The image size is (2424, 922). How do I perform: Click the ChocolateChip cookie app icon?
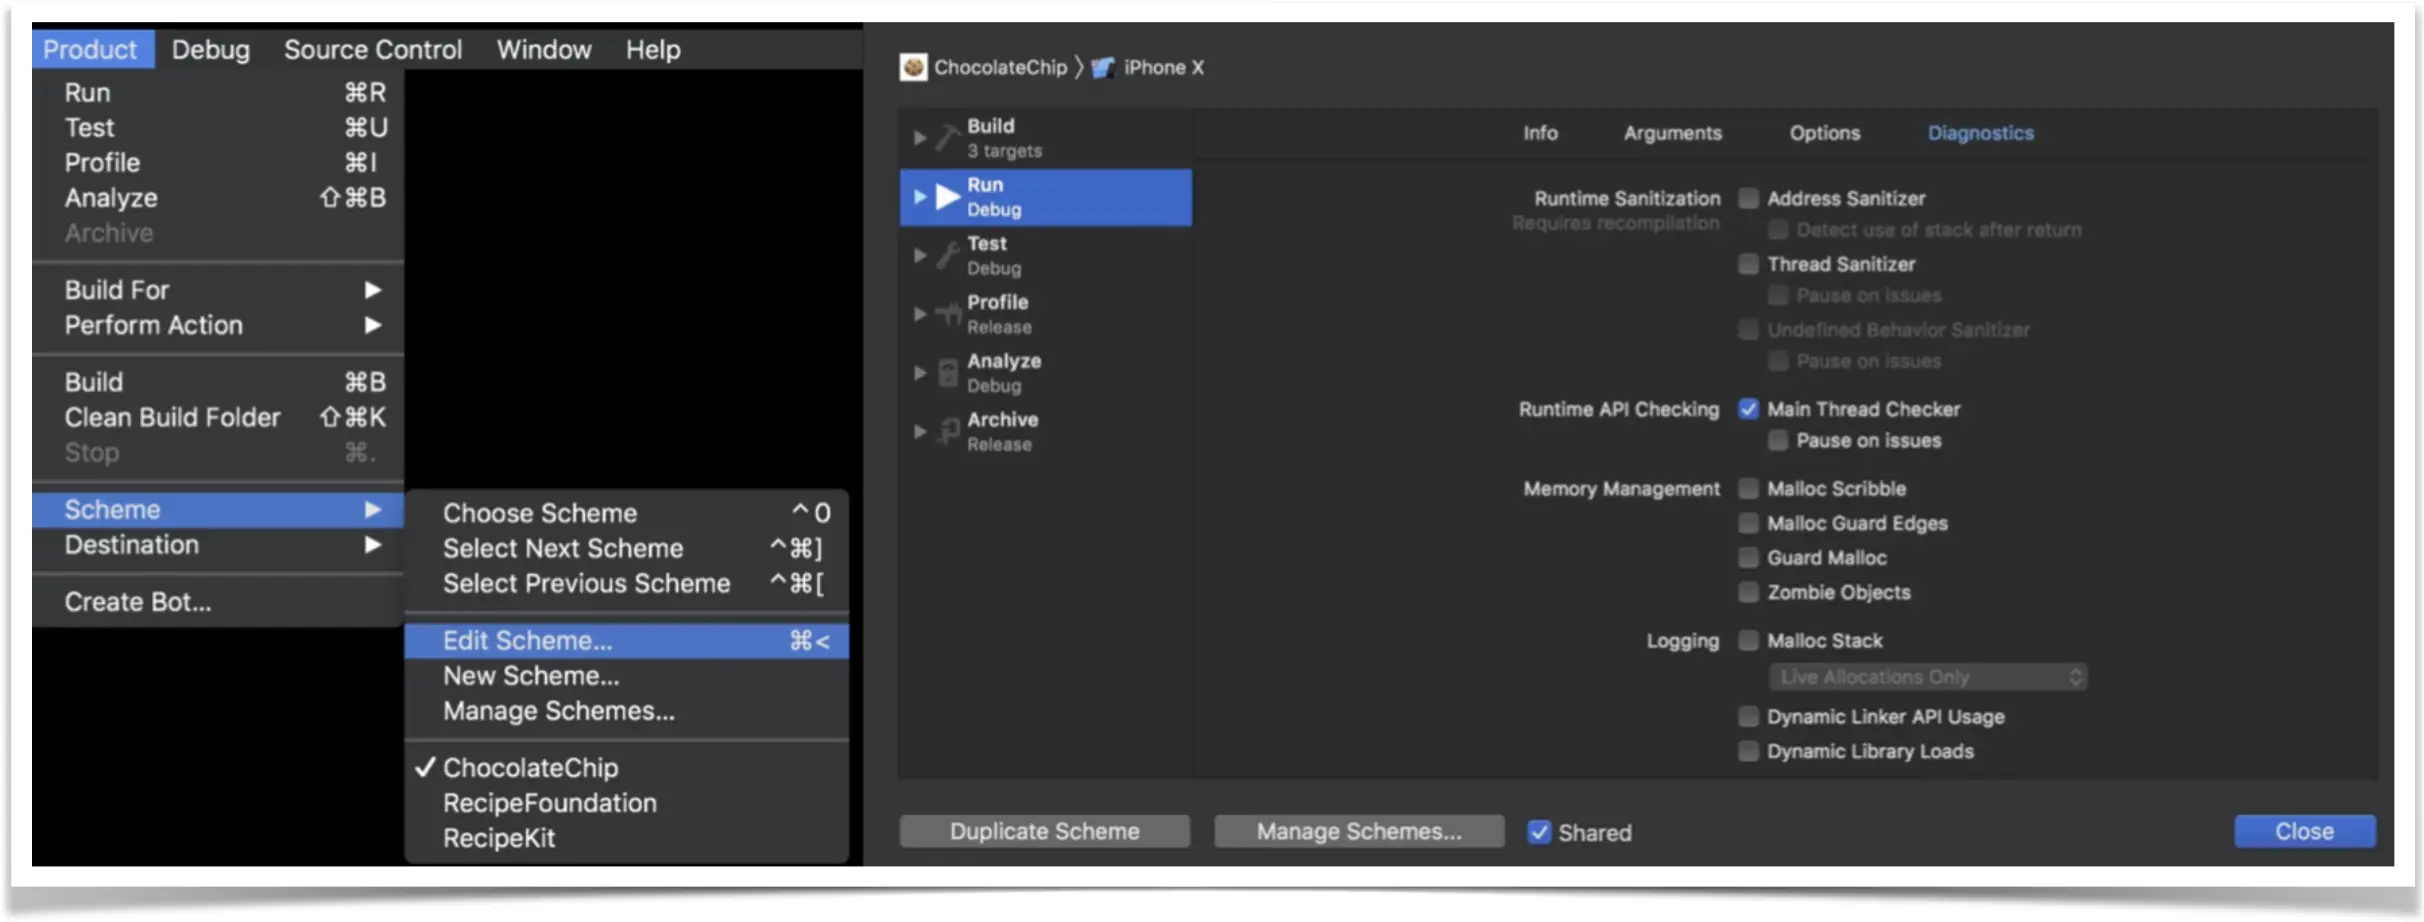(x=913, y=67)
